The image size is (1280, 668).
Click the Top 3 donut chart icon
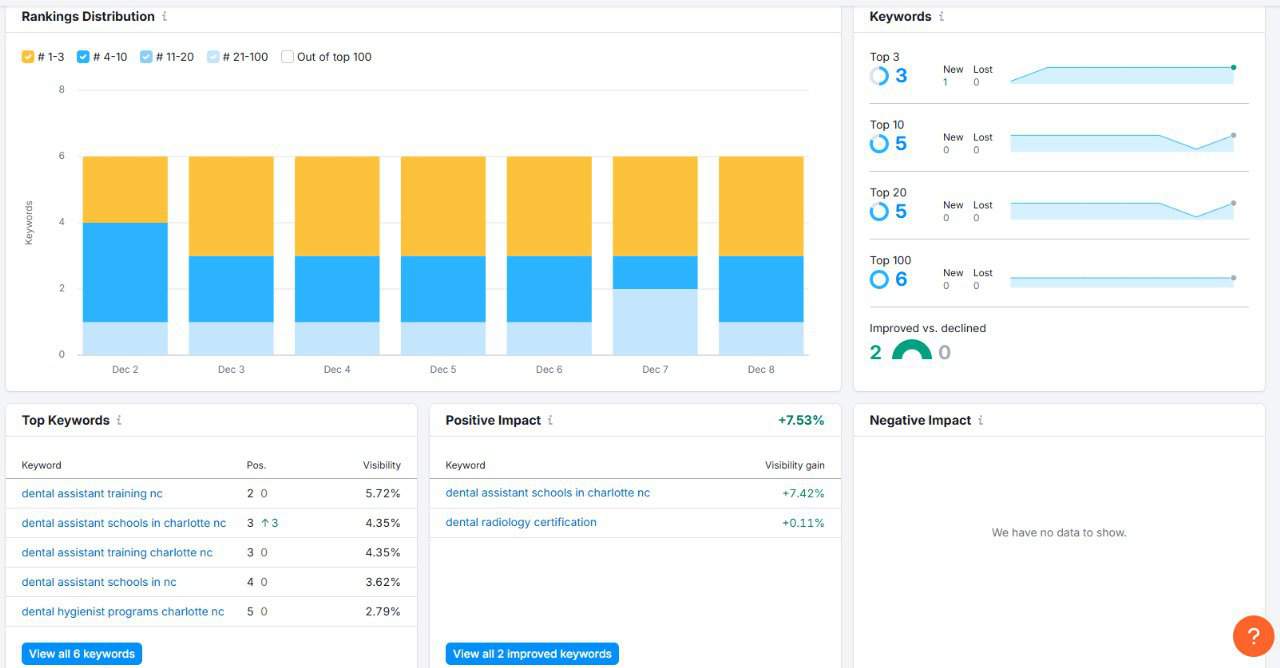[x=879, y=76]
